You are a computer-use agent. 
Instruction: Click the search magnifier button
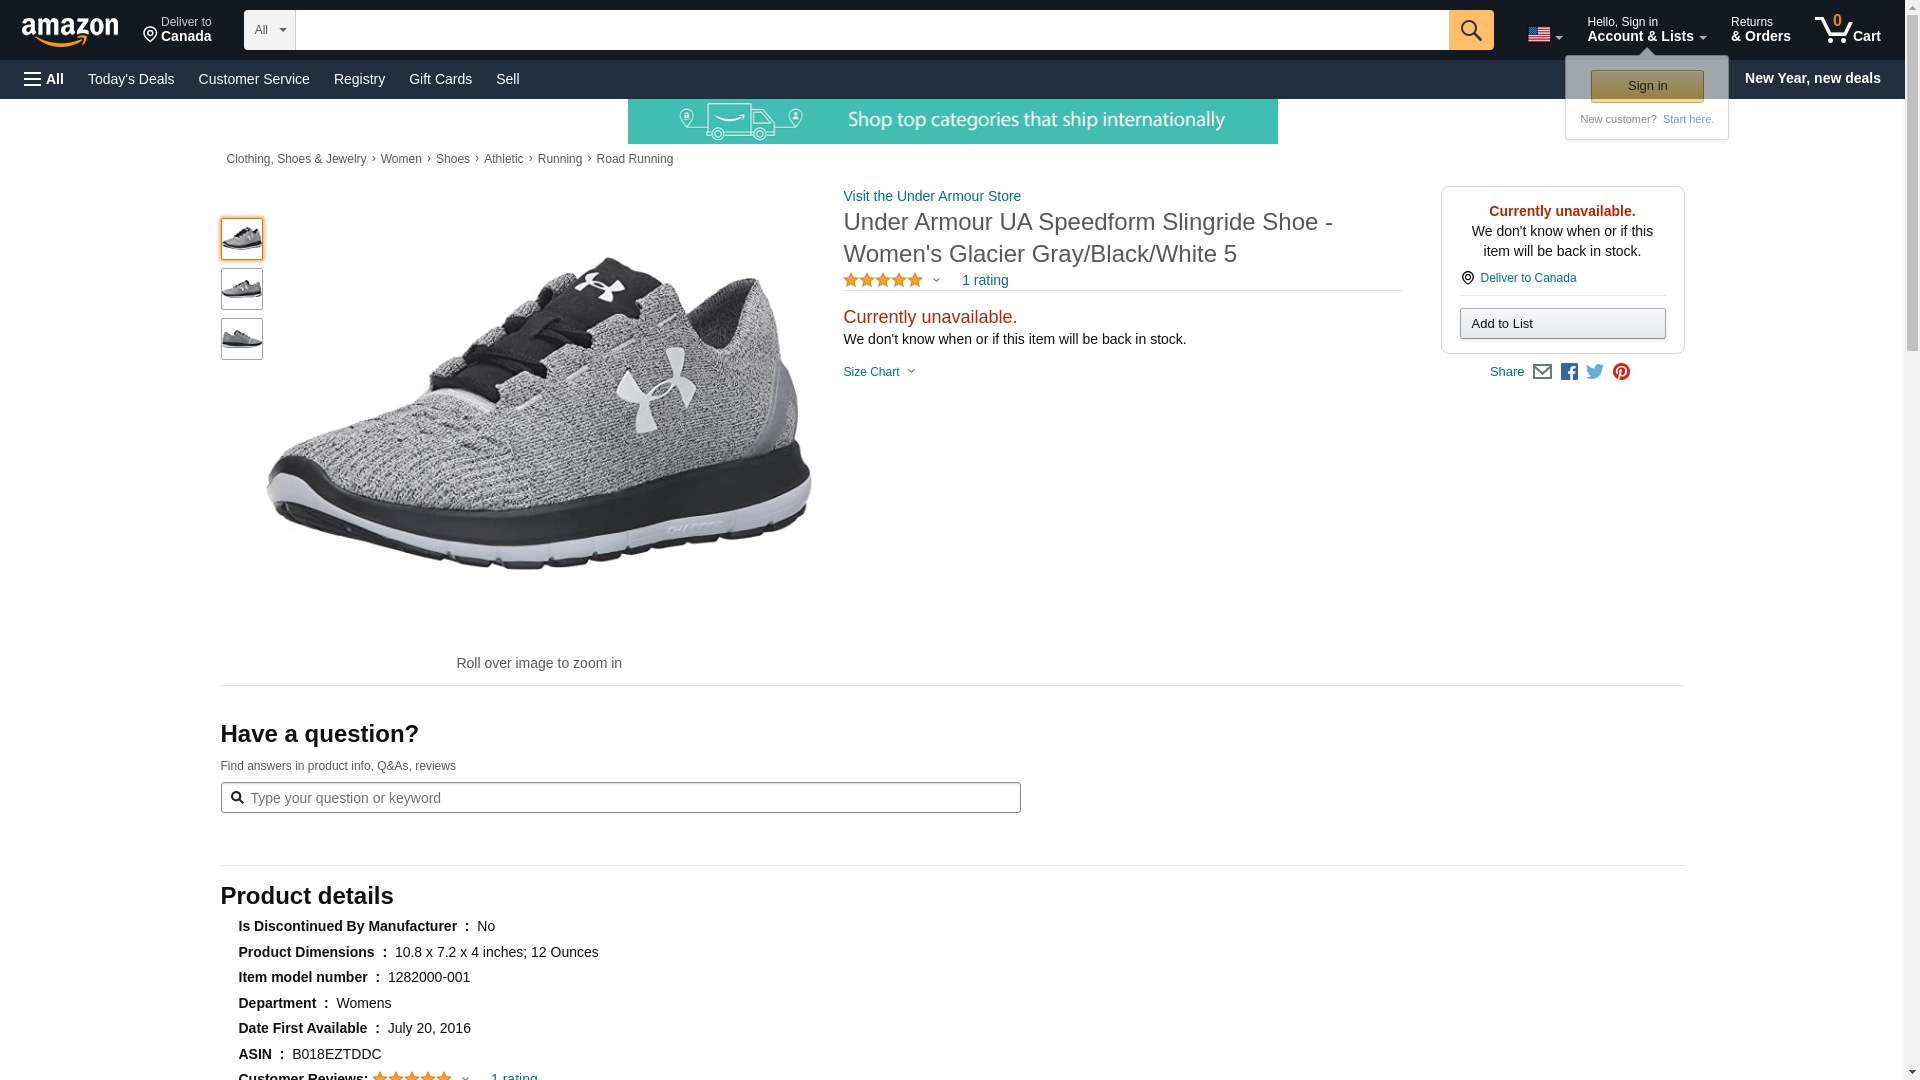pyautogui.click(x=1470, y=30)
